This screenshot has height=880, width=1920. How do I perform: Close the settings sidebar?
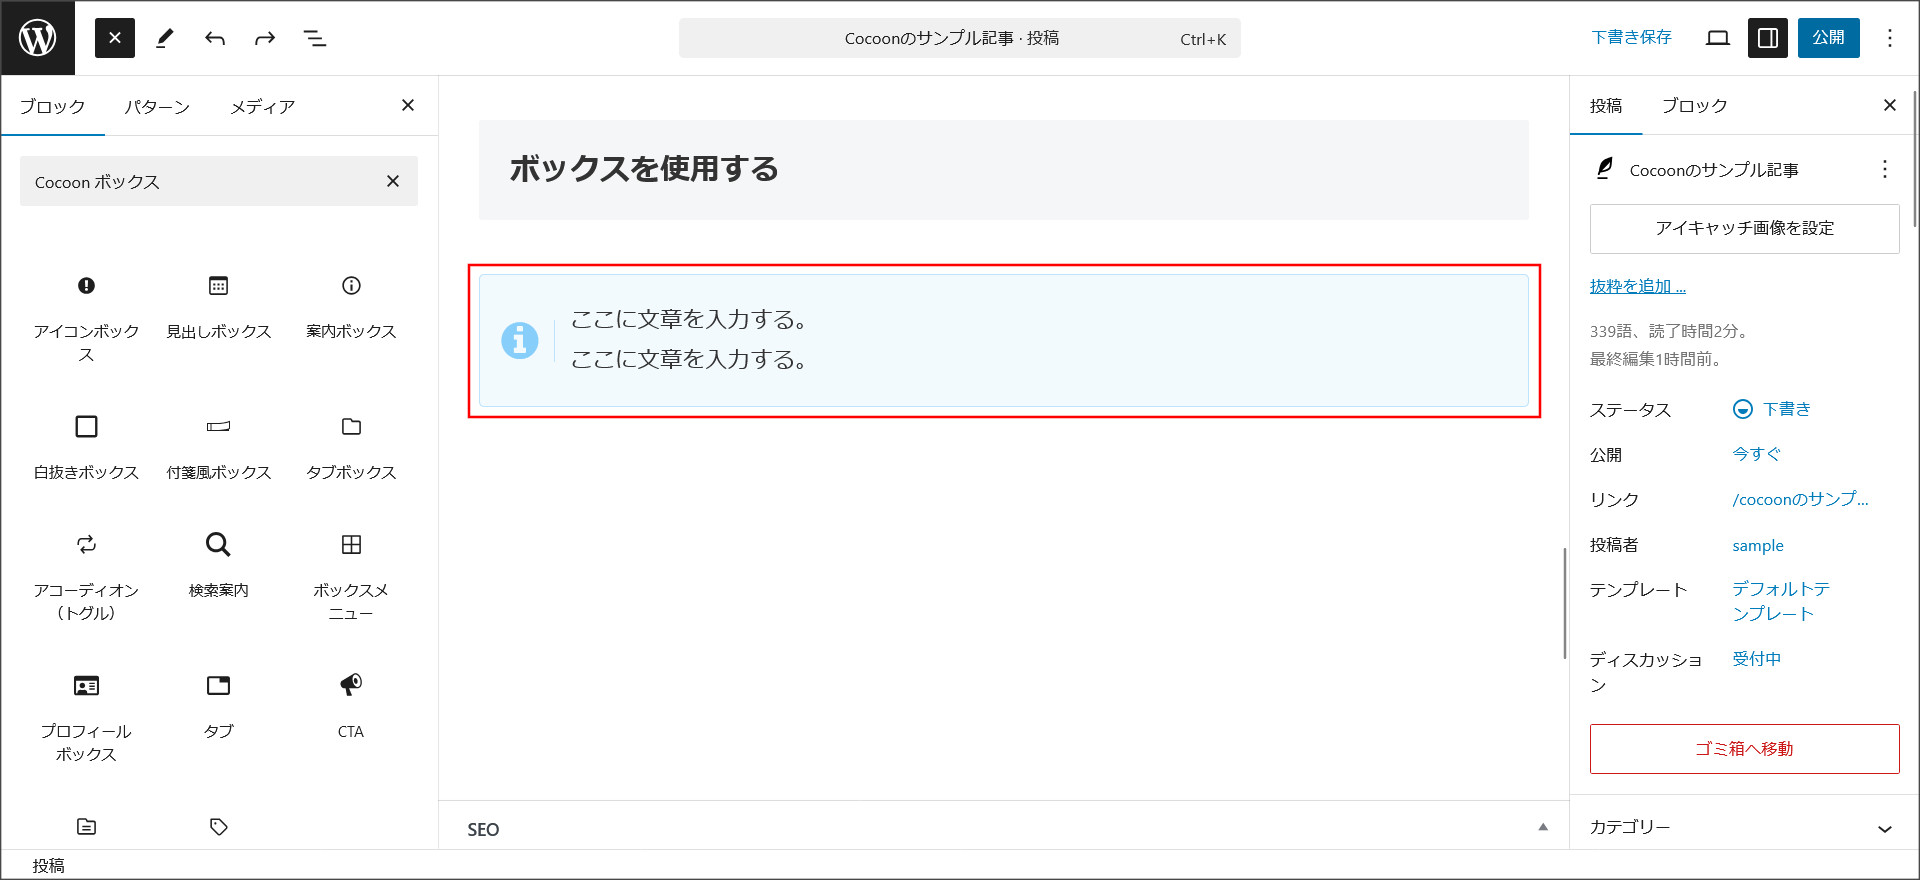(1889, 105)
